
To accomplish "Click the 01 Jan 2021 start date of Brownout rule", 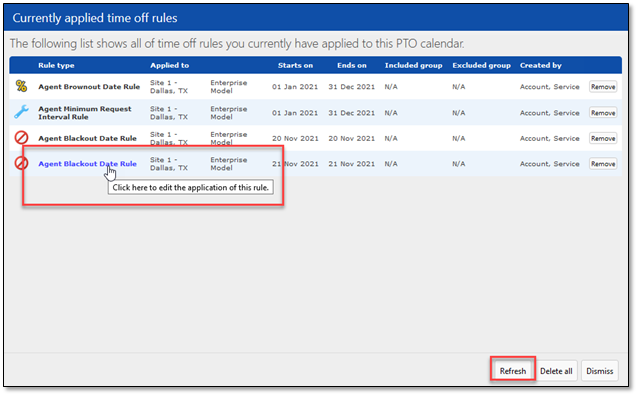I will coord(295,87).
